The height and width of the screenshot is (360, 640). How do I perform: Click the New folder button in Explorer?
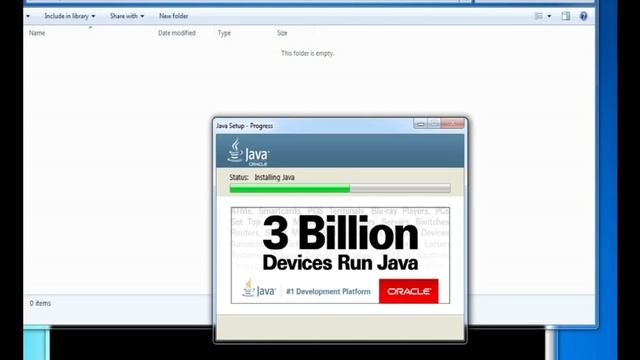173,16
